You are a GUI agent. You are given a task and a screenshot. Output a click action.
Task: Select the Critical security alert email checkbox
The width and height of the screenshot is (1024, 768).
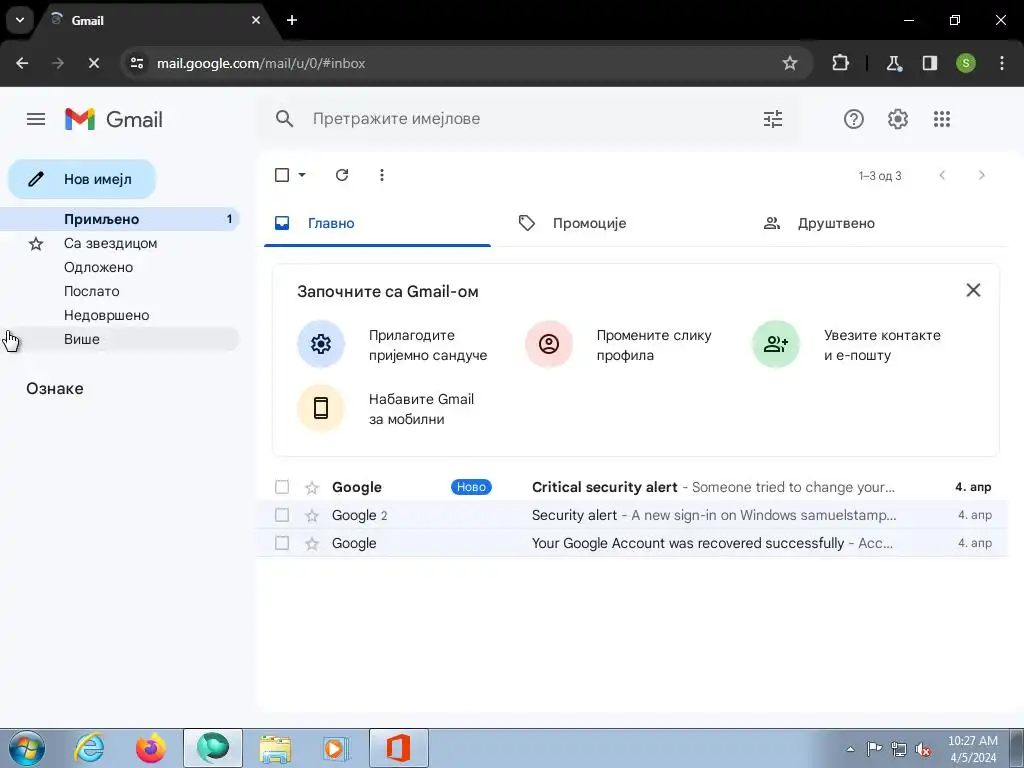pyautogui.click(x=282, y=487)
